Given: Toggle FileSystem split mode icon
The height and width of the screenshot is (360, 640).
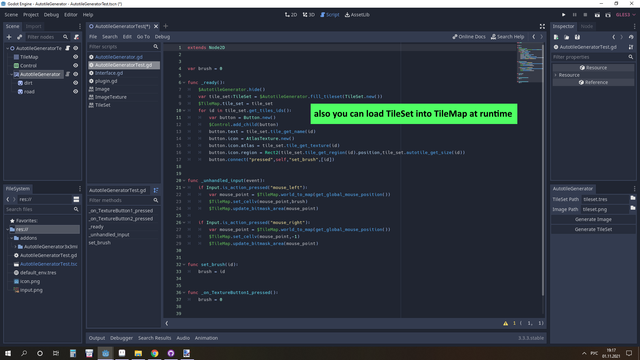Looking at the screenshot, I should click(x=76, y=199).
